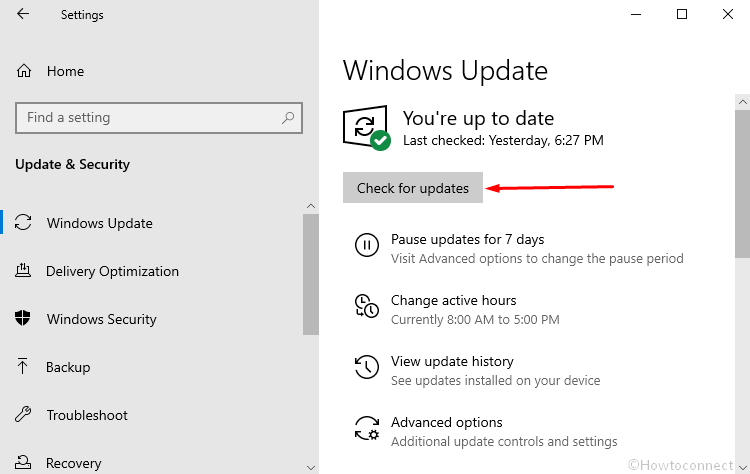Viewport: 750px width, 474px height.
Task: Click 'Currently 8:00 AM to 5:00 PM' text
Action: click(x=475, y=320)
